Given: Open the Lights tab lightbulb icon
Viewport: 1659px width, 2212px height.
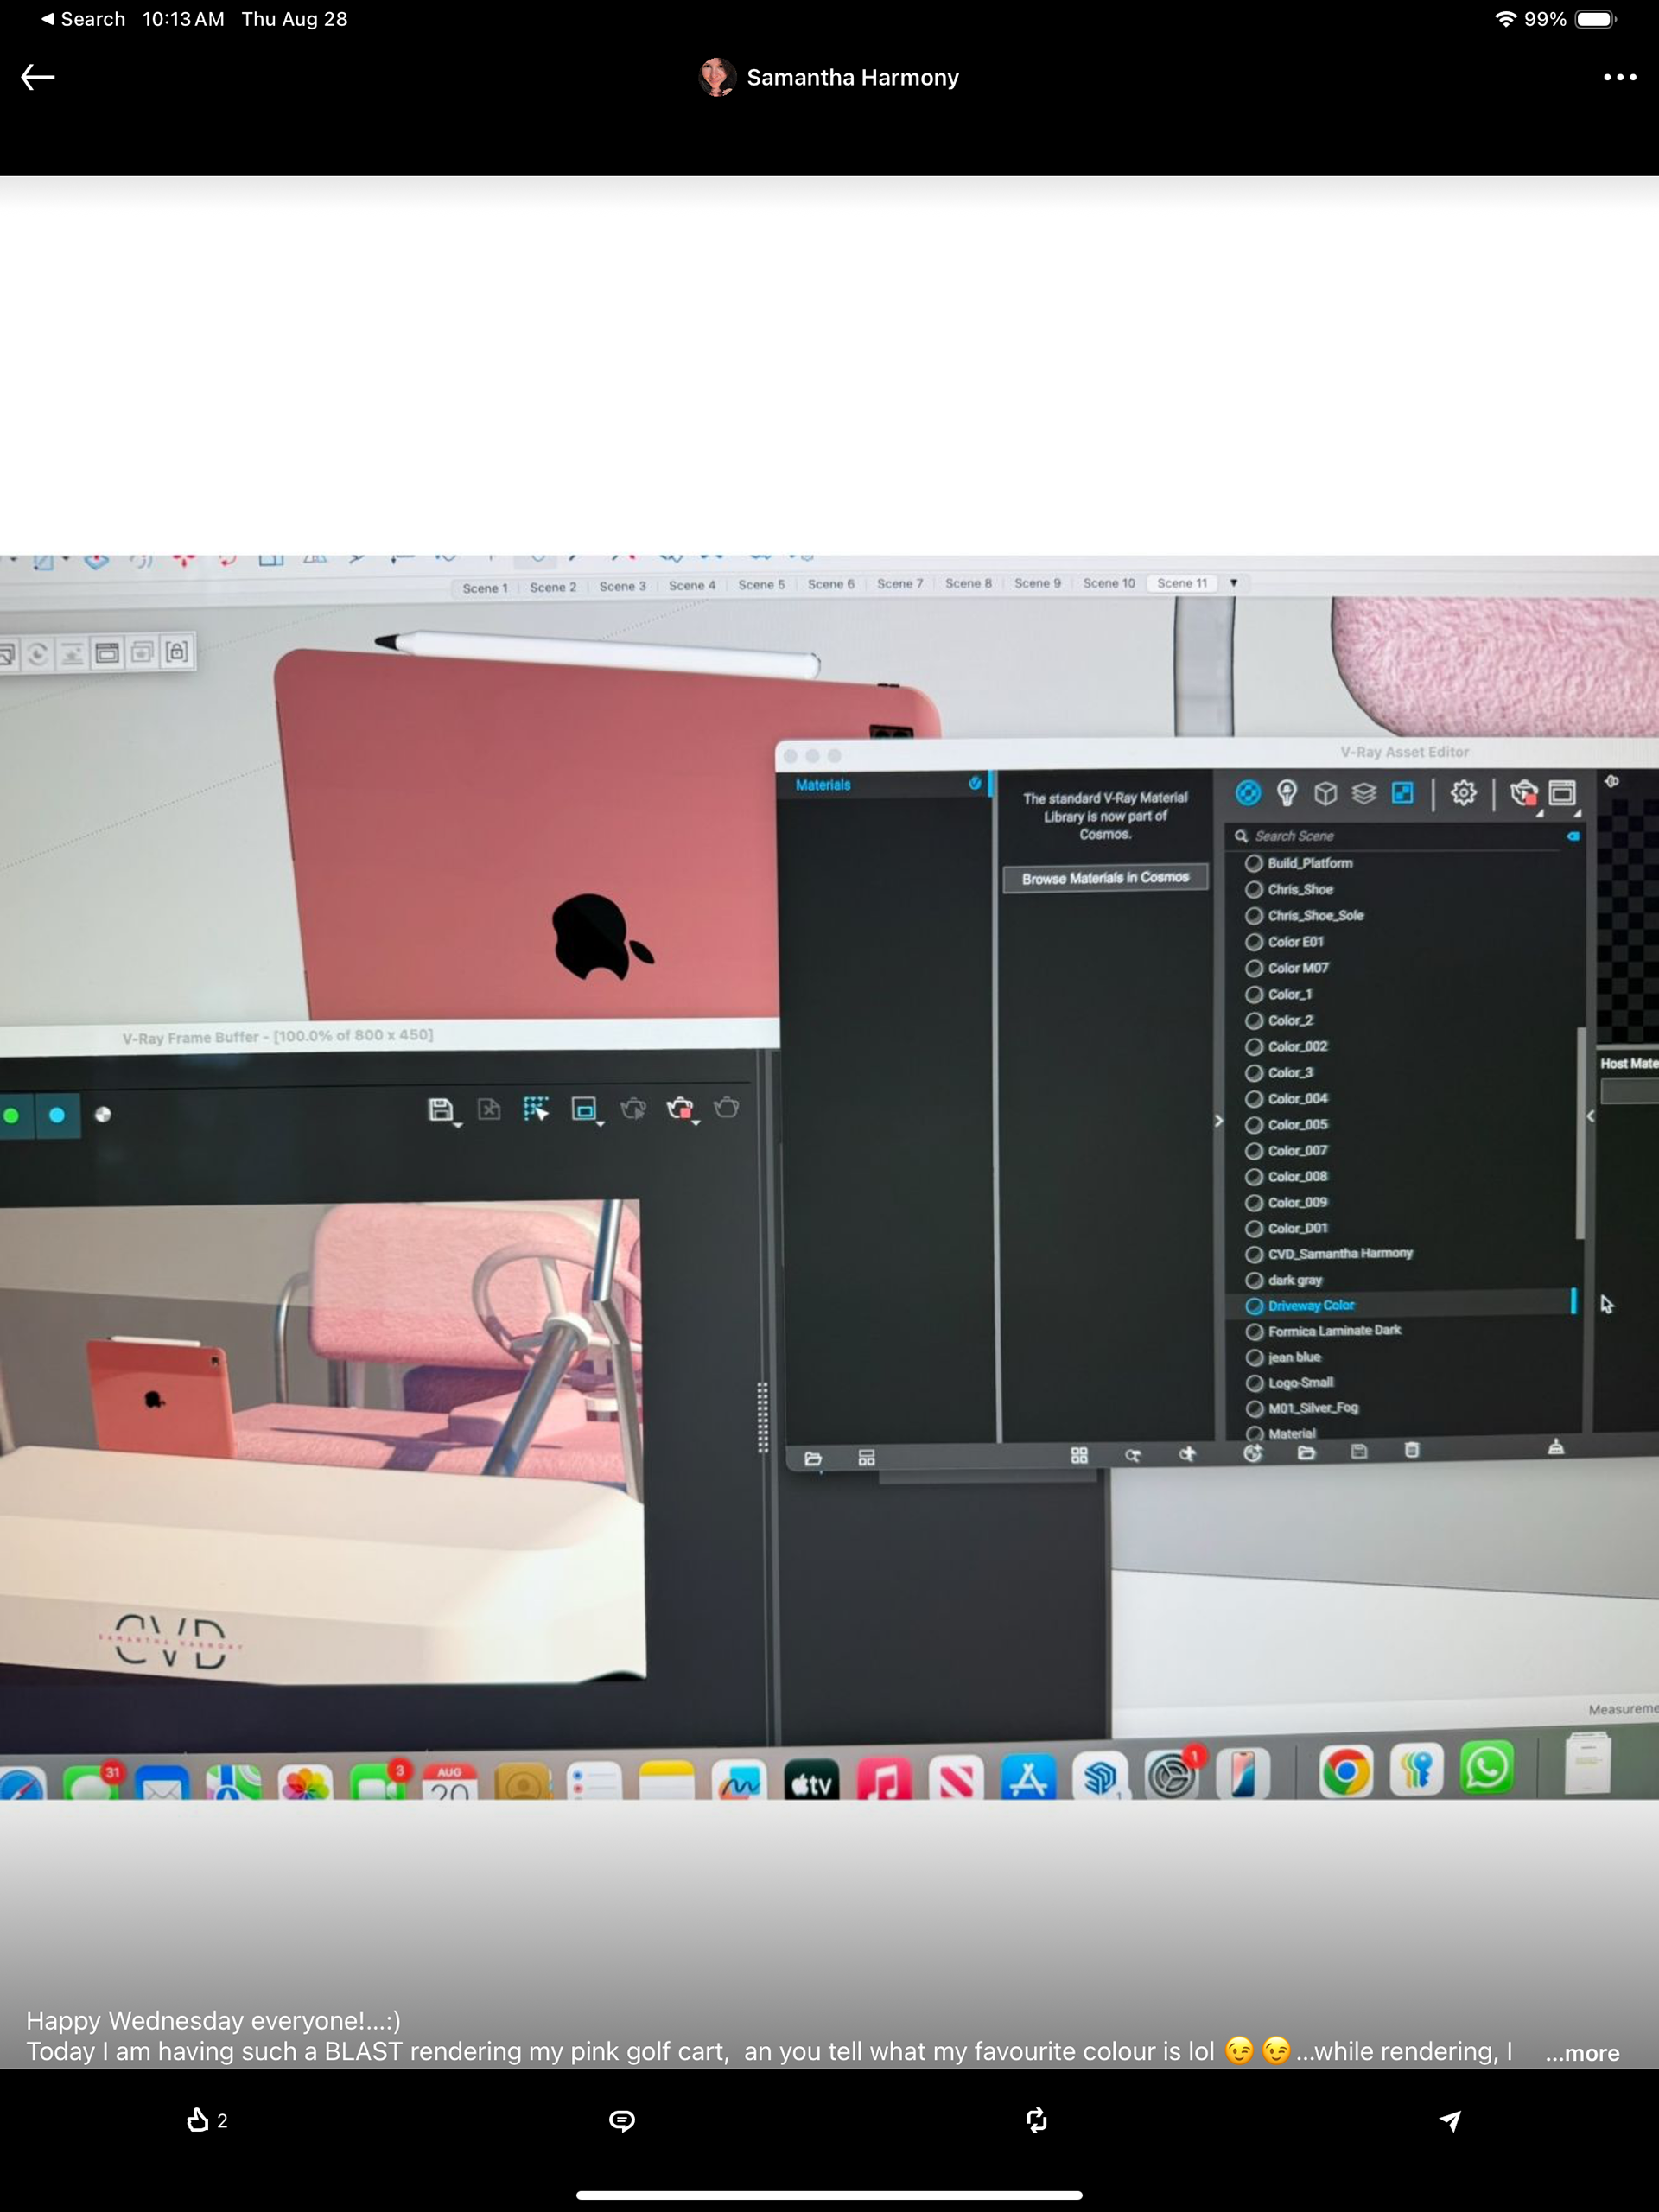Looking at the screenshot, I should coord(1287,793).
